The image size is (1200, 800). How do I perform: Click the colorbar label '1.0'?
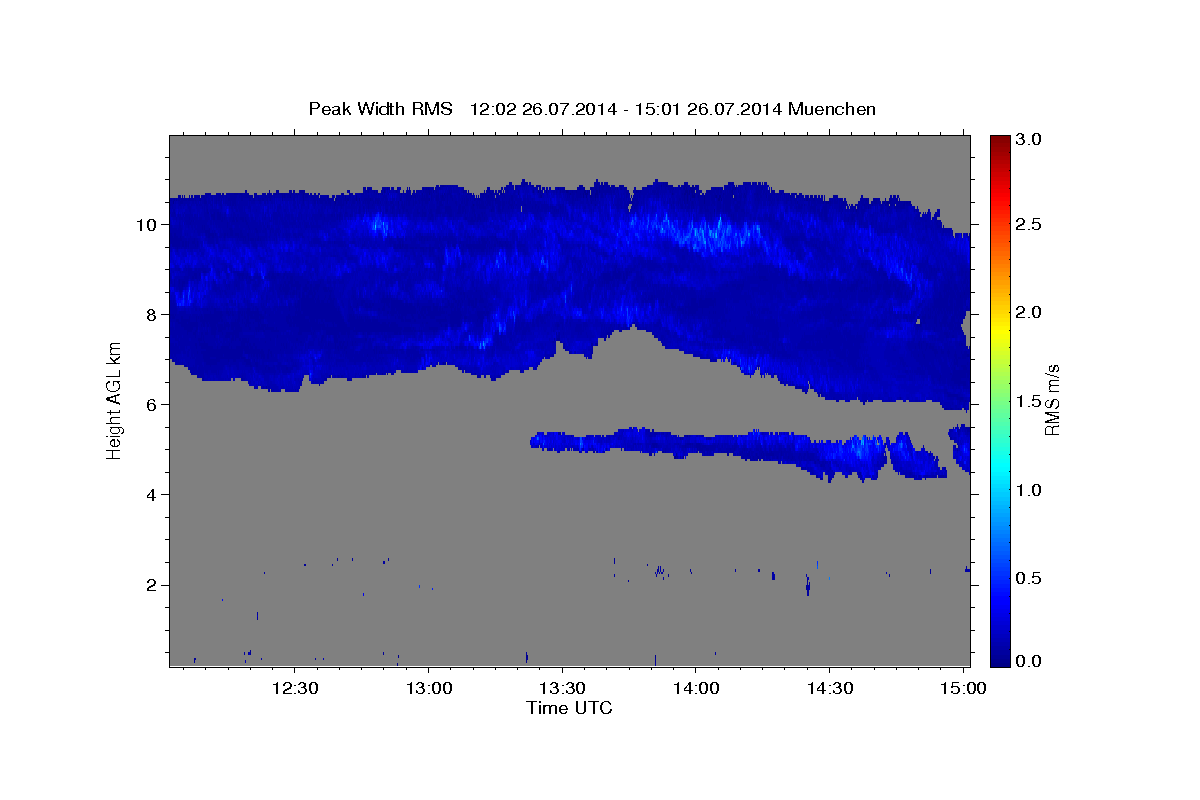[x=1031, y=490]
